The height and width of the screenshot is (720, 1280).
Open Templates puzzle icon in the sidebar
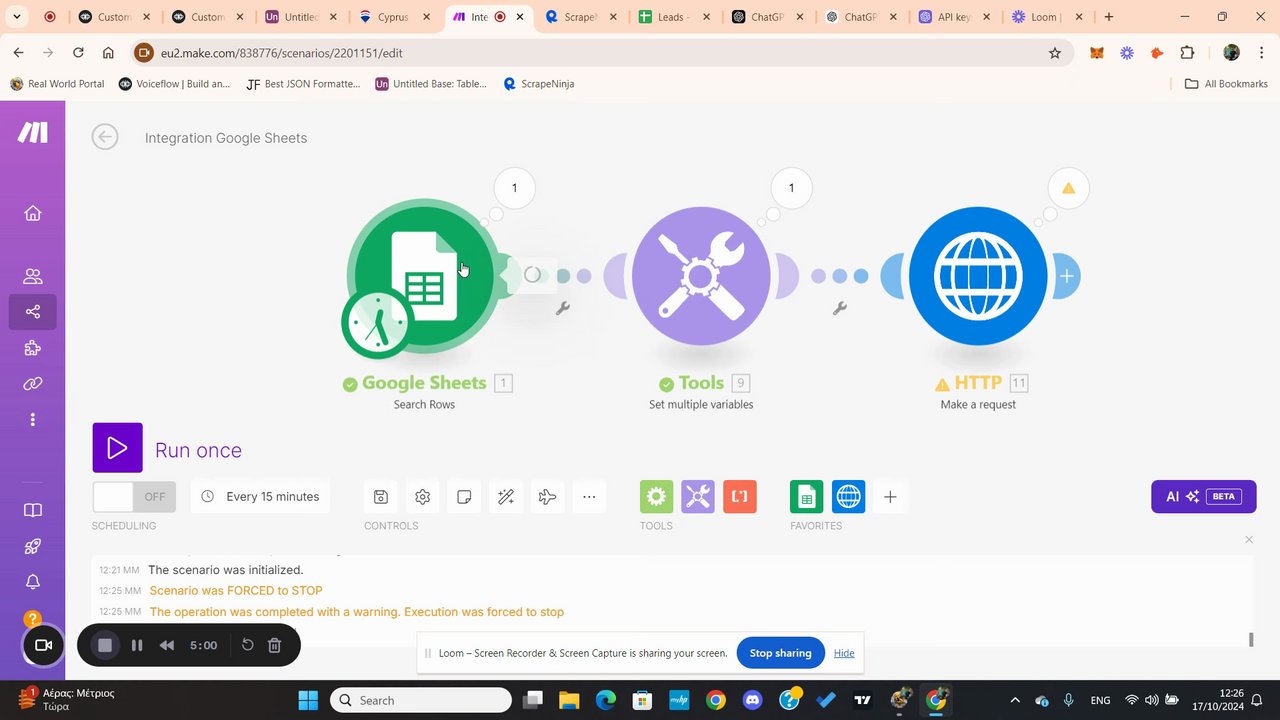33,348
